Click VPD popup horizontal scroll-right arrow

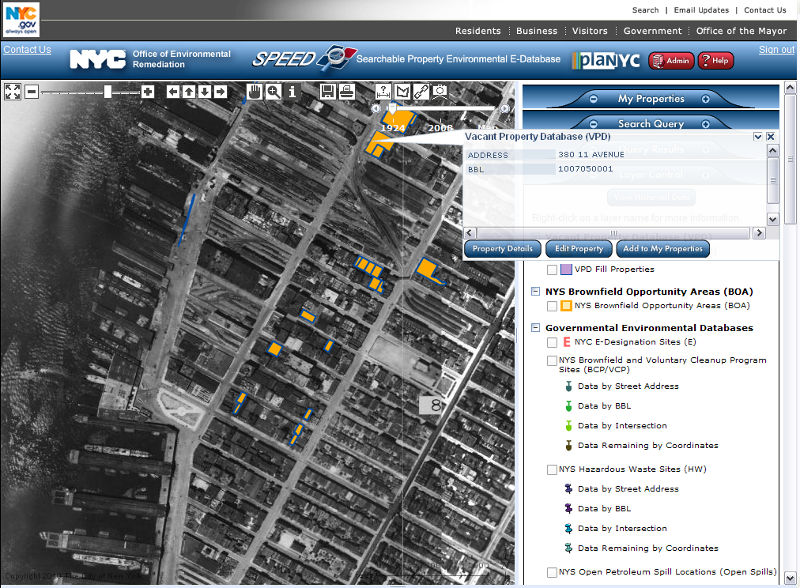click(x=759, y=233)
